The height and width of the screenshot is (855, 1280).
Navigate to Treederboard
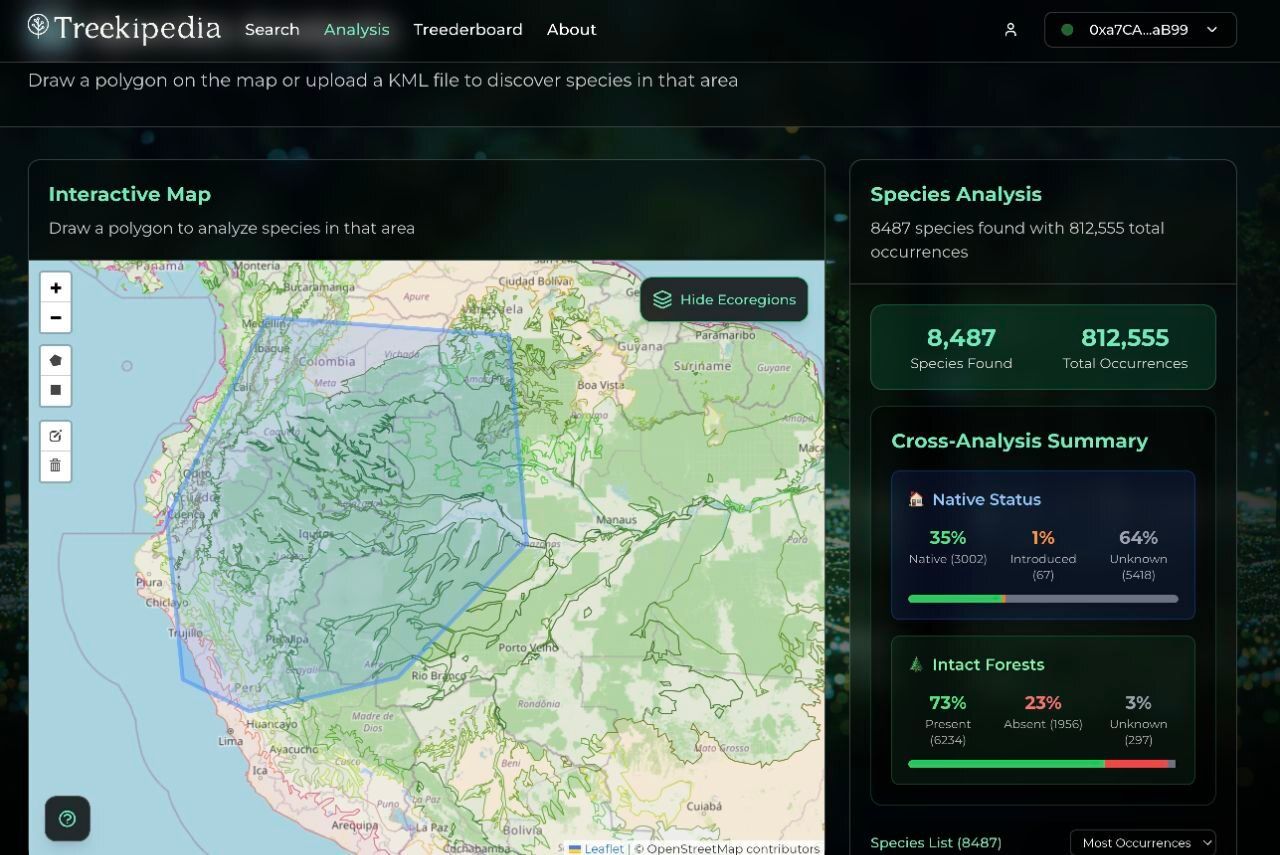click(x=468, y=30)
